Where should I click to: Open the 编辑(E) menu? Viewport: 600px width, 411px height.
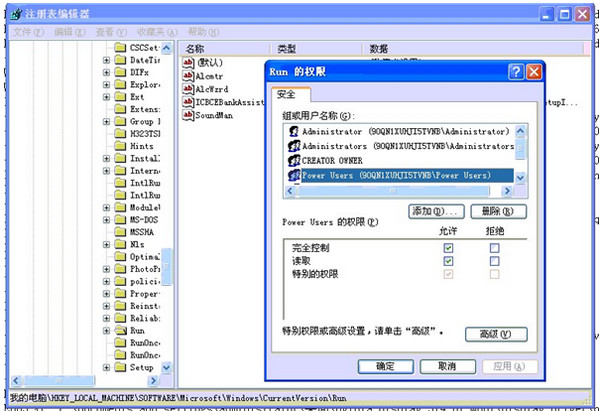70,32
